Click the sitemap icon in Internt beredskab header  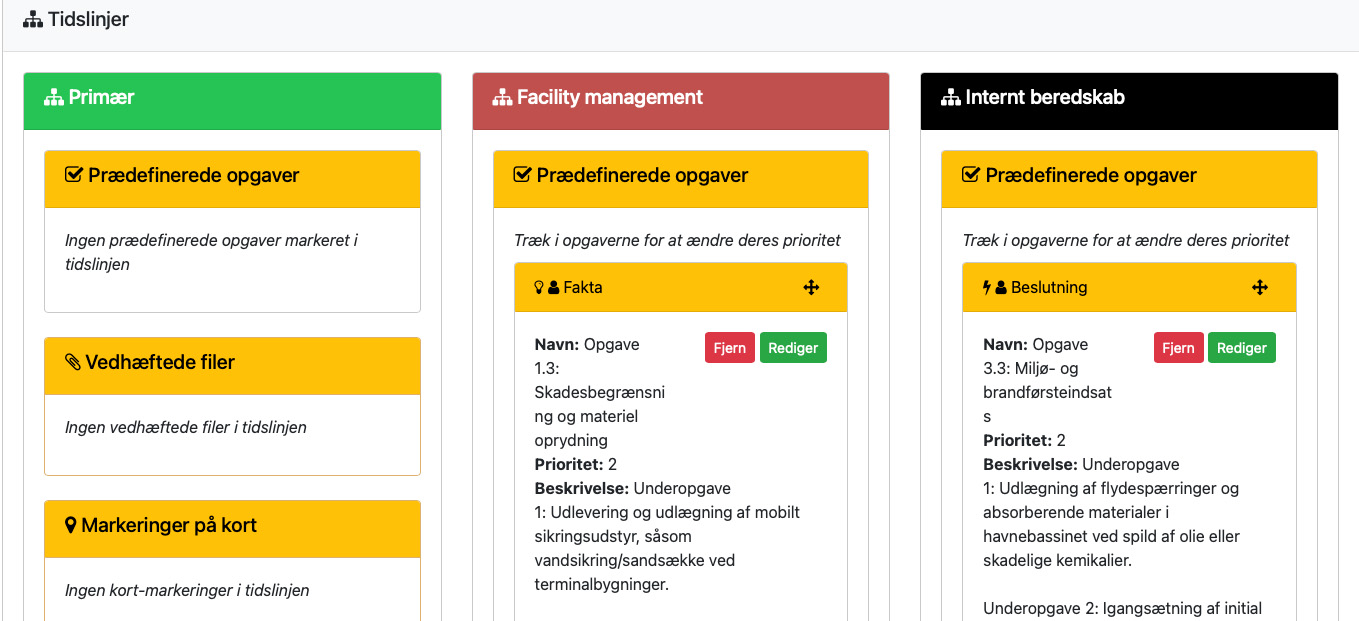coord(951,98)
